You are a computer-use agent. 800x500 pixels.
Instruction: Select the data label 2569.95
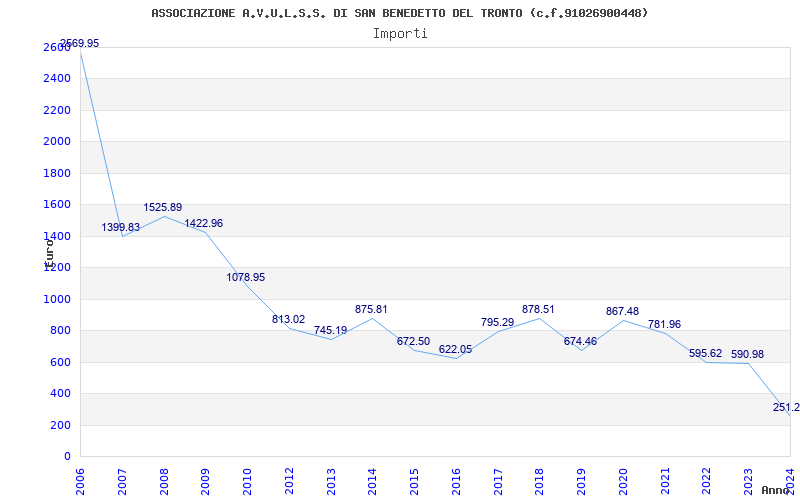click(80, 43)
